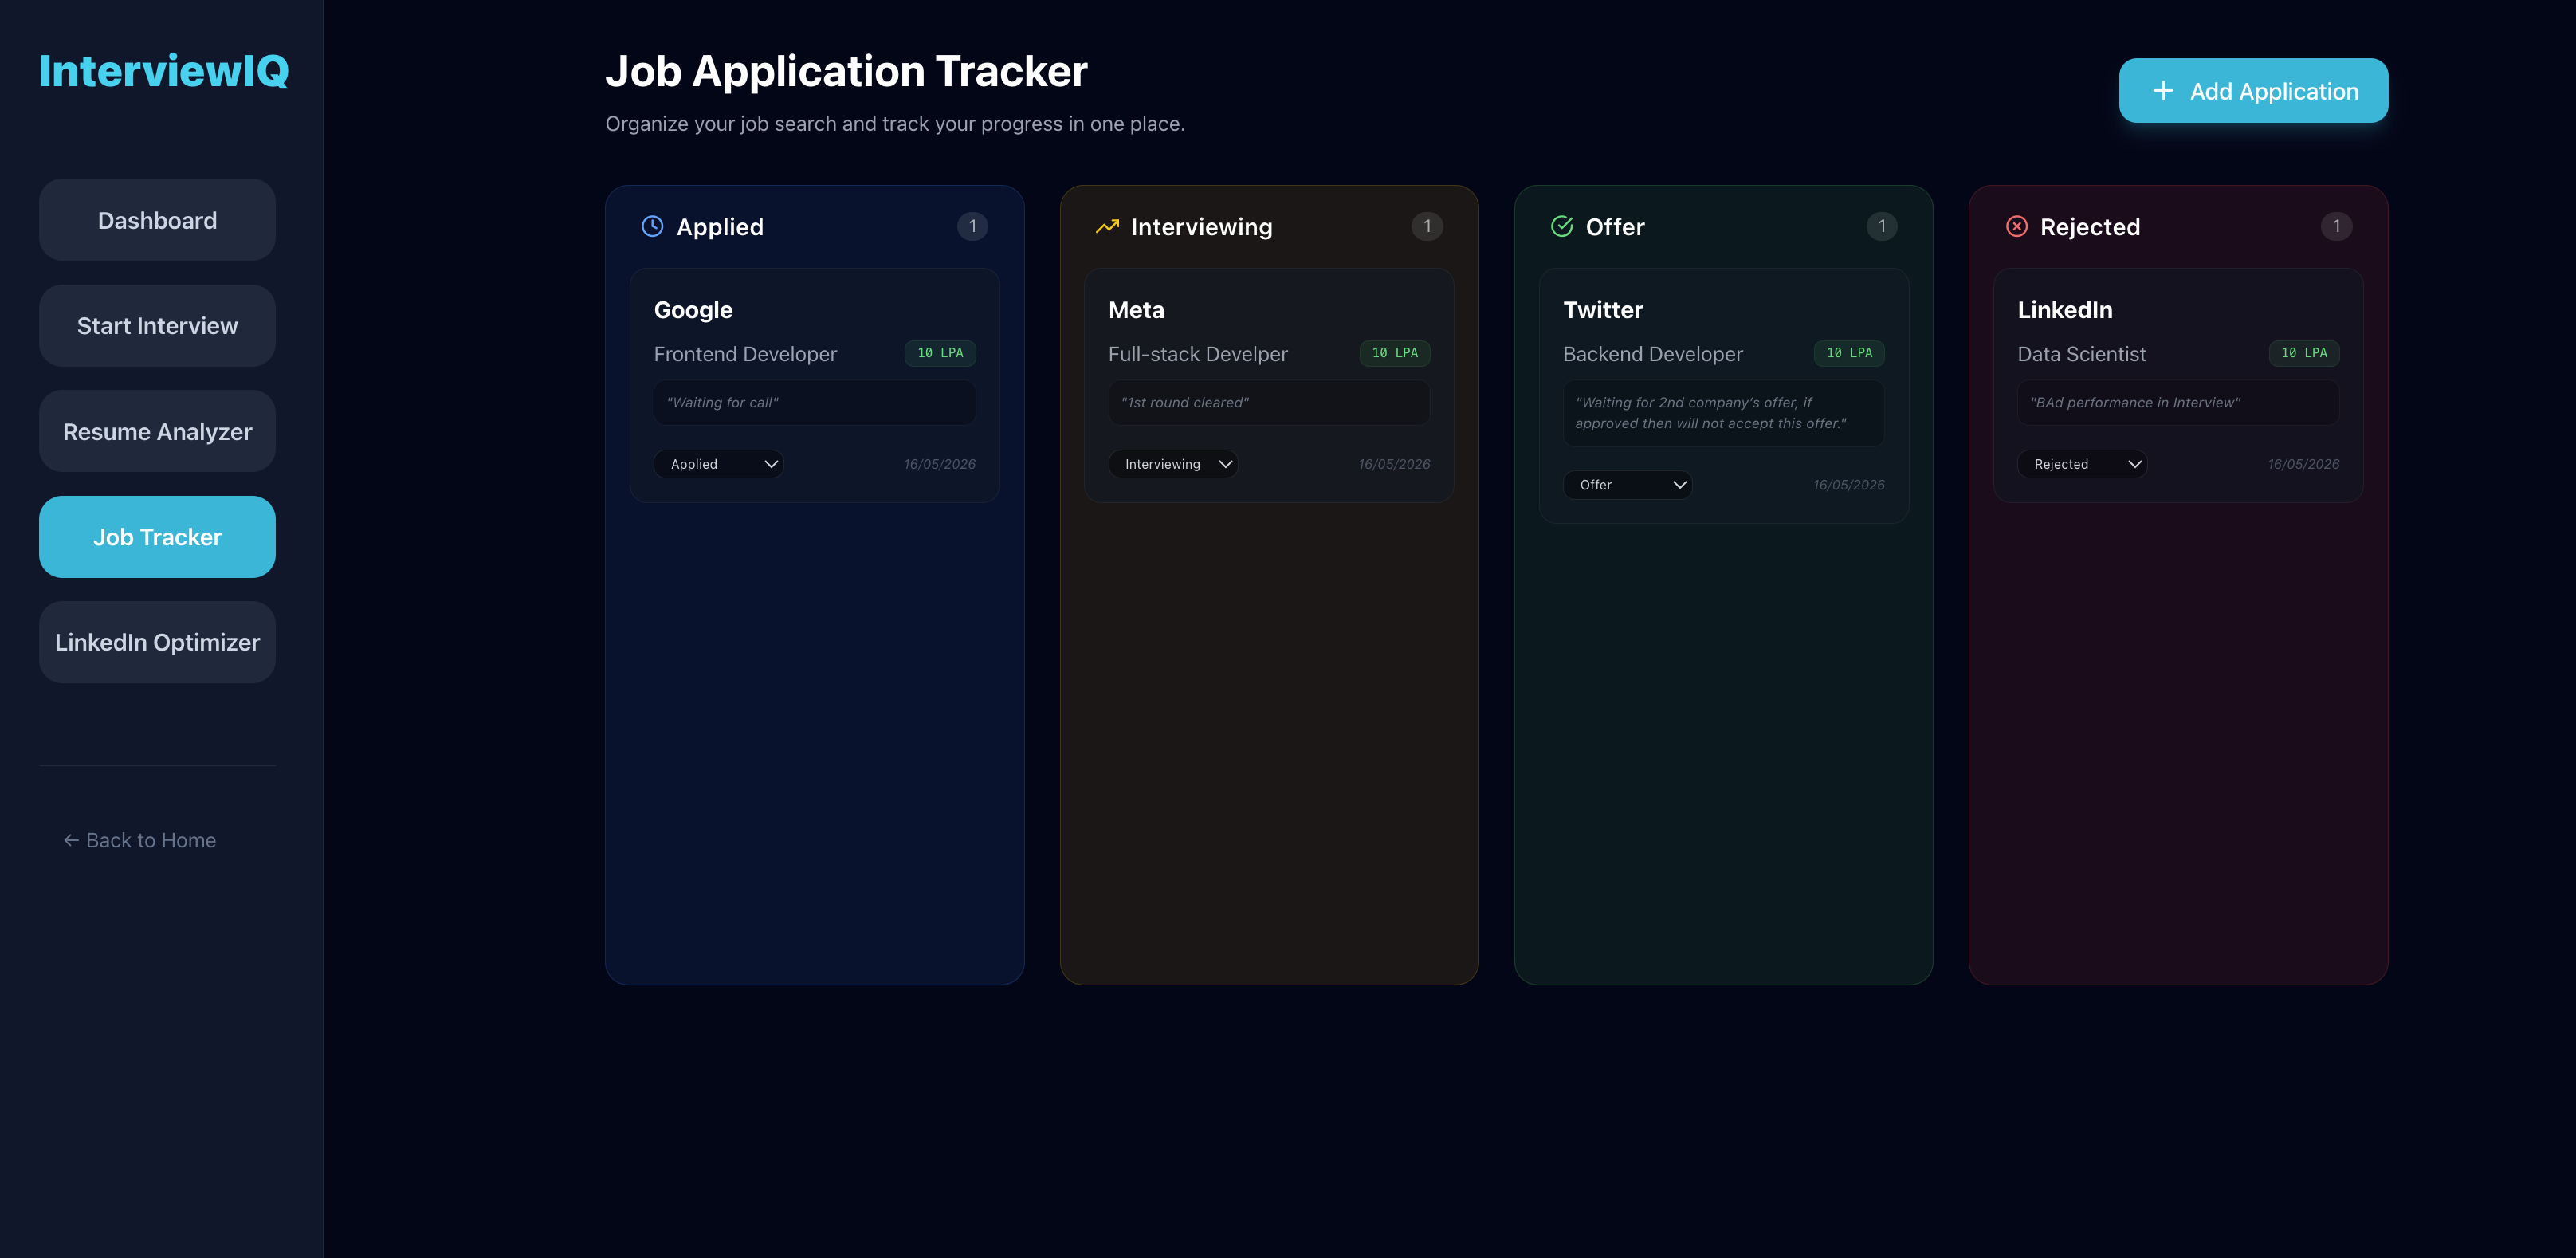2576x1258 pixels.
Task: Click the 16/05/2026 date on LinkedIn card
Action: [2303, 464]
